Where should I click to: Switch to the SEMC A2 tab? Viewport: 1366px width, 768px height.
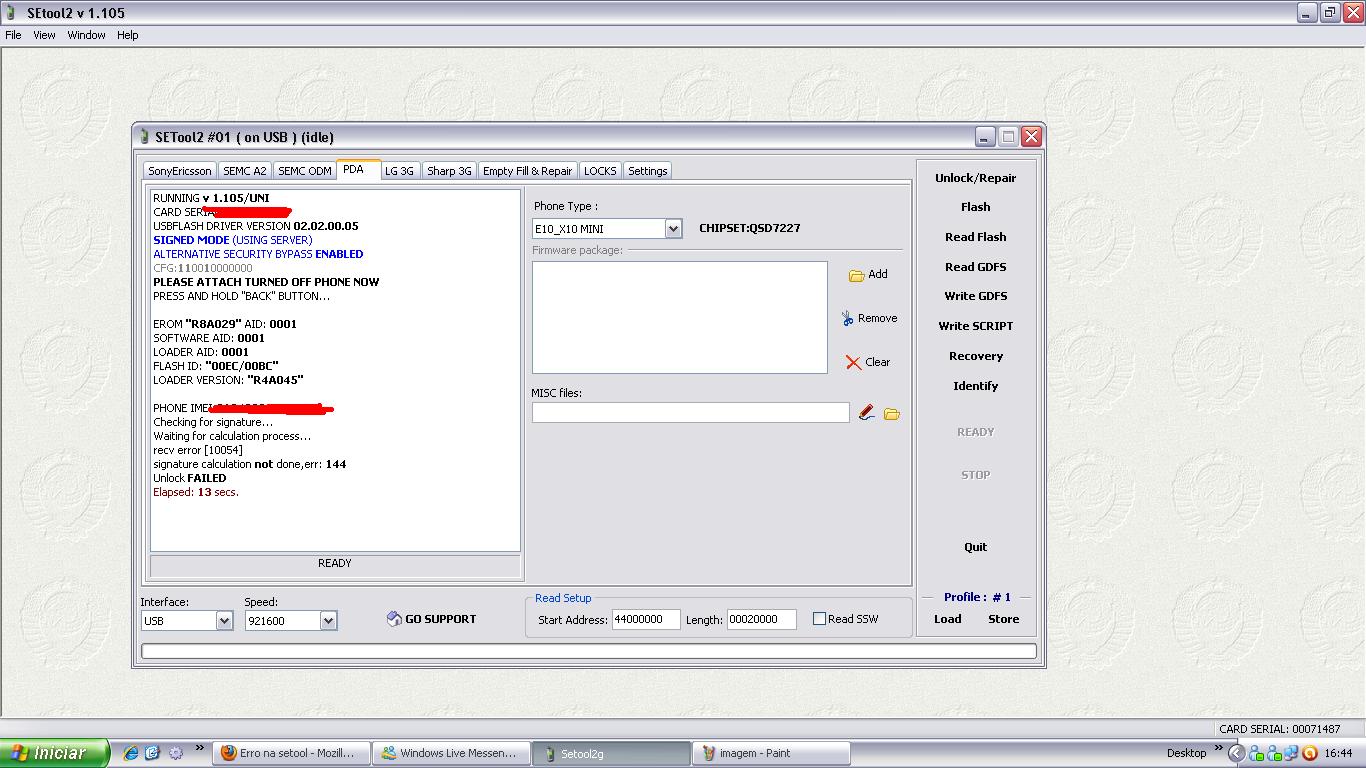(x=245, y=171)
